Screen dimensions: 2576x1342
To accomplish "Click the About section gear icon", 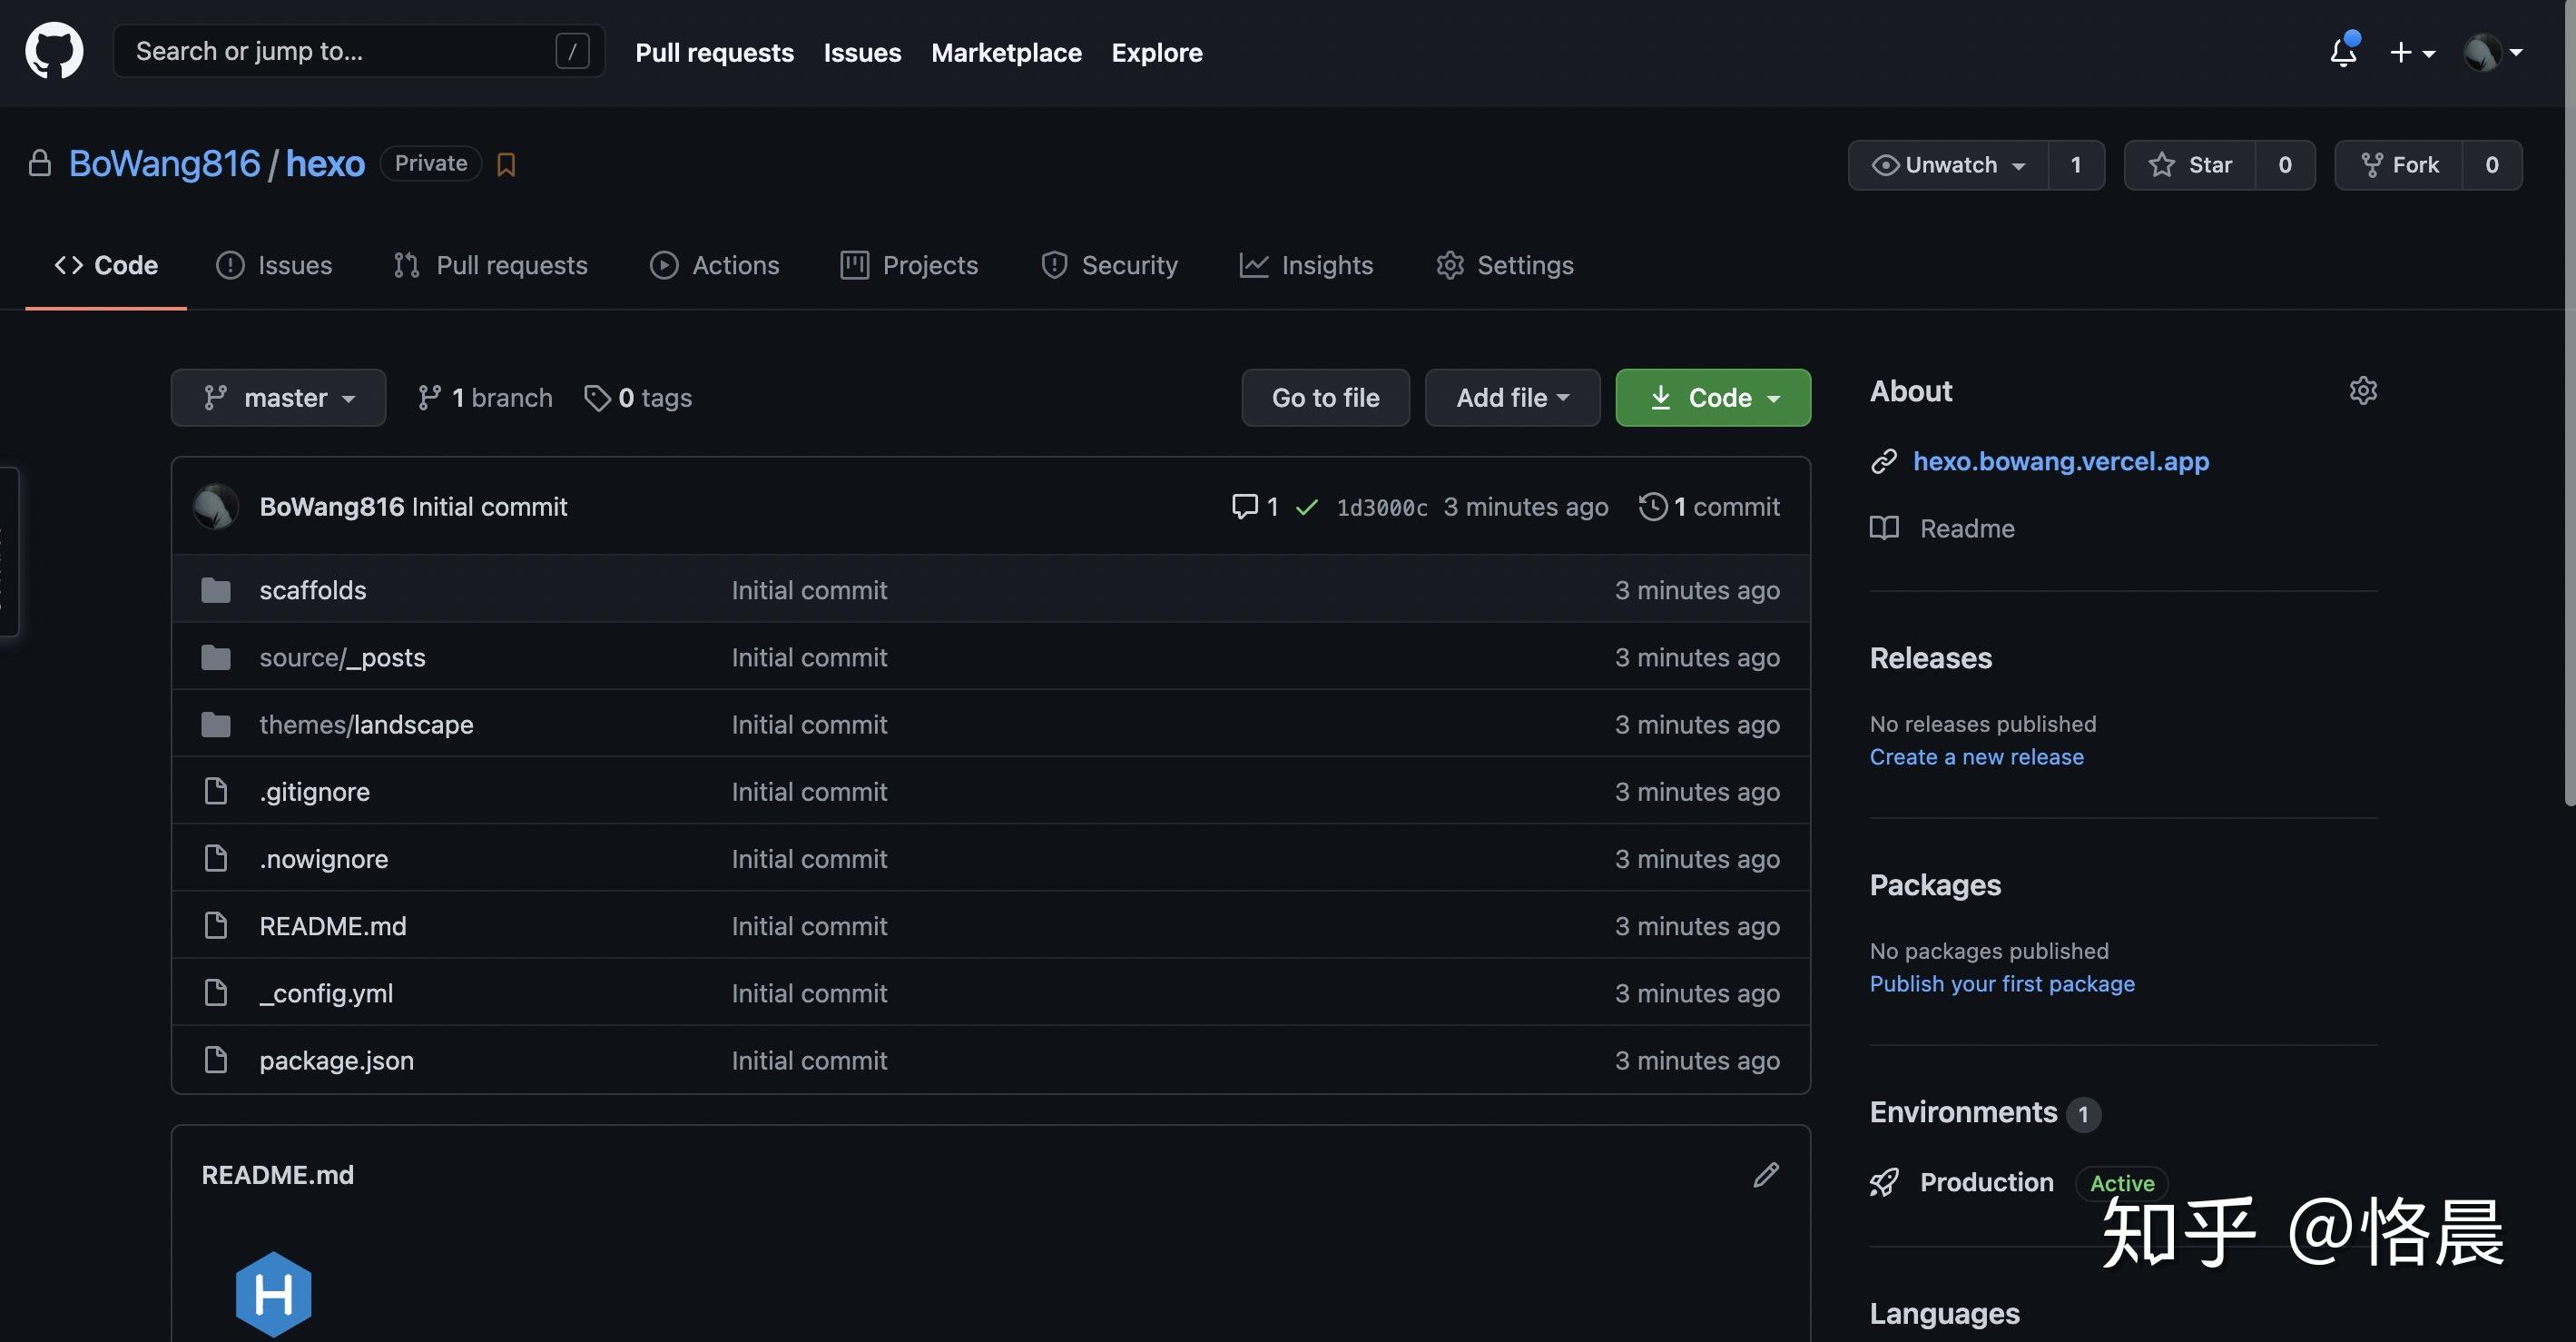I will click(2362, 390).
